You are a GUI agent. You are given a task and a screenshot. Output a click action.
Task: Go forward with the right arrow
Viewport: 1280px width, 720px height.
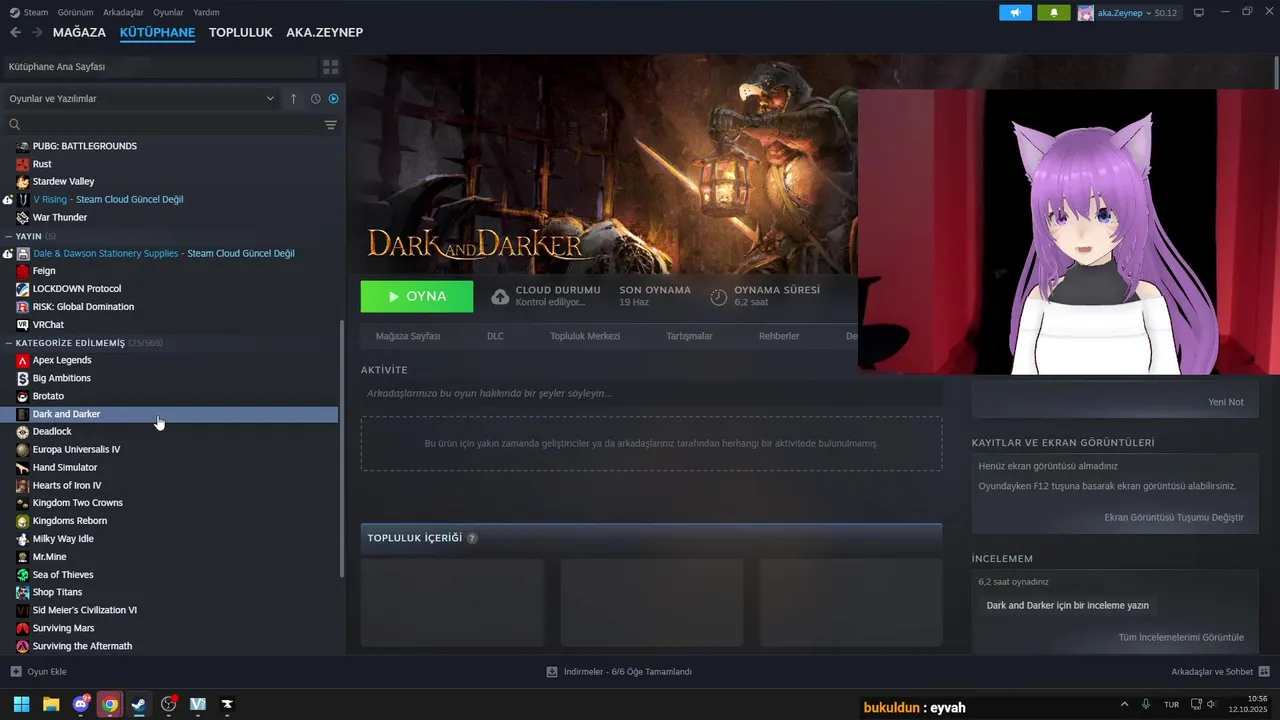(x=37, y=32)
